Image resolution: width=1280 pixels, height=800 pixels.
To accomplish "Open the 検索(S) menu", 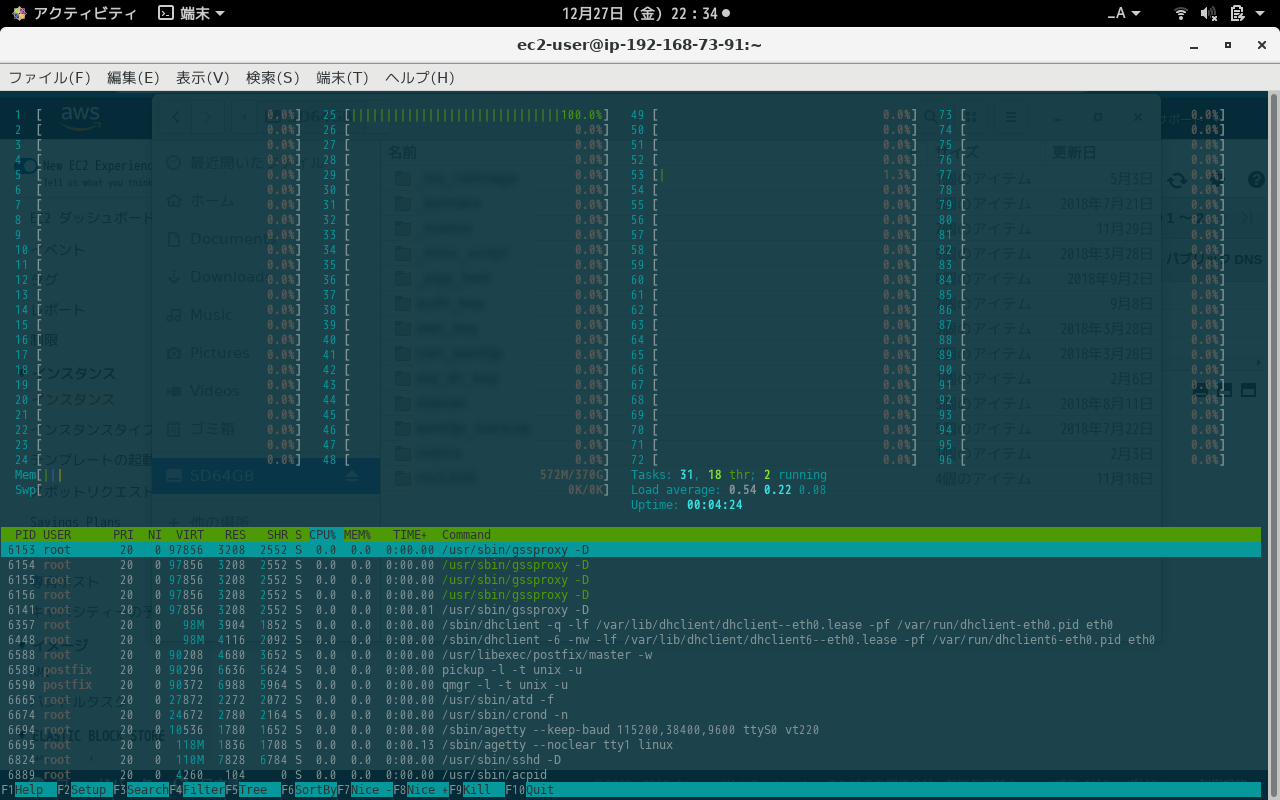I will (x=273, y=78).
